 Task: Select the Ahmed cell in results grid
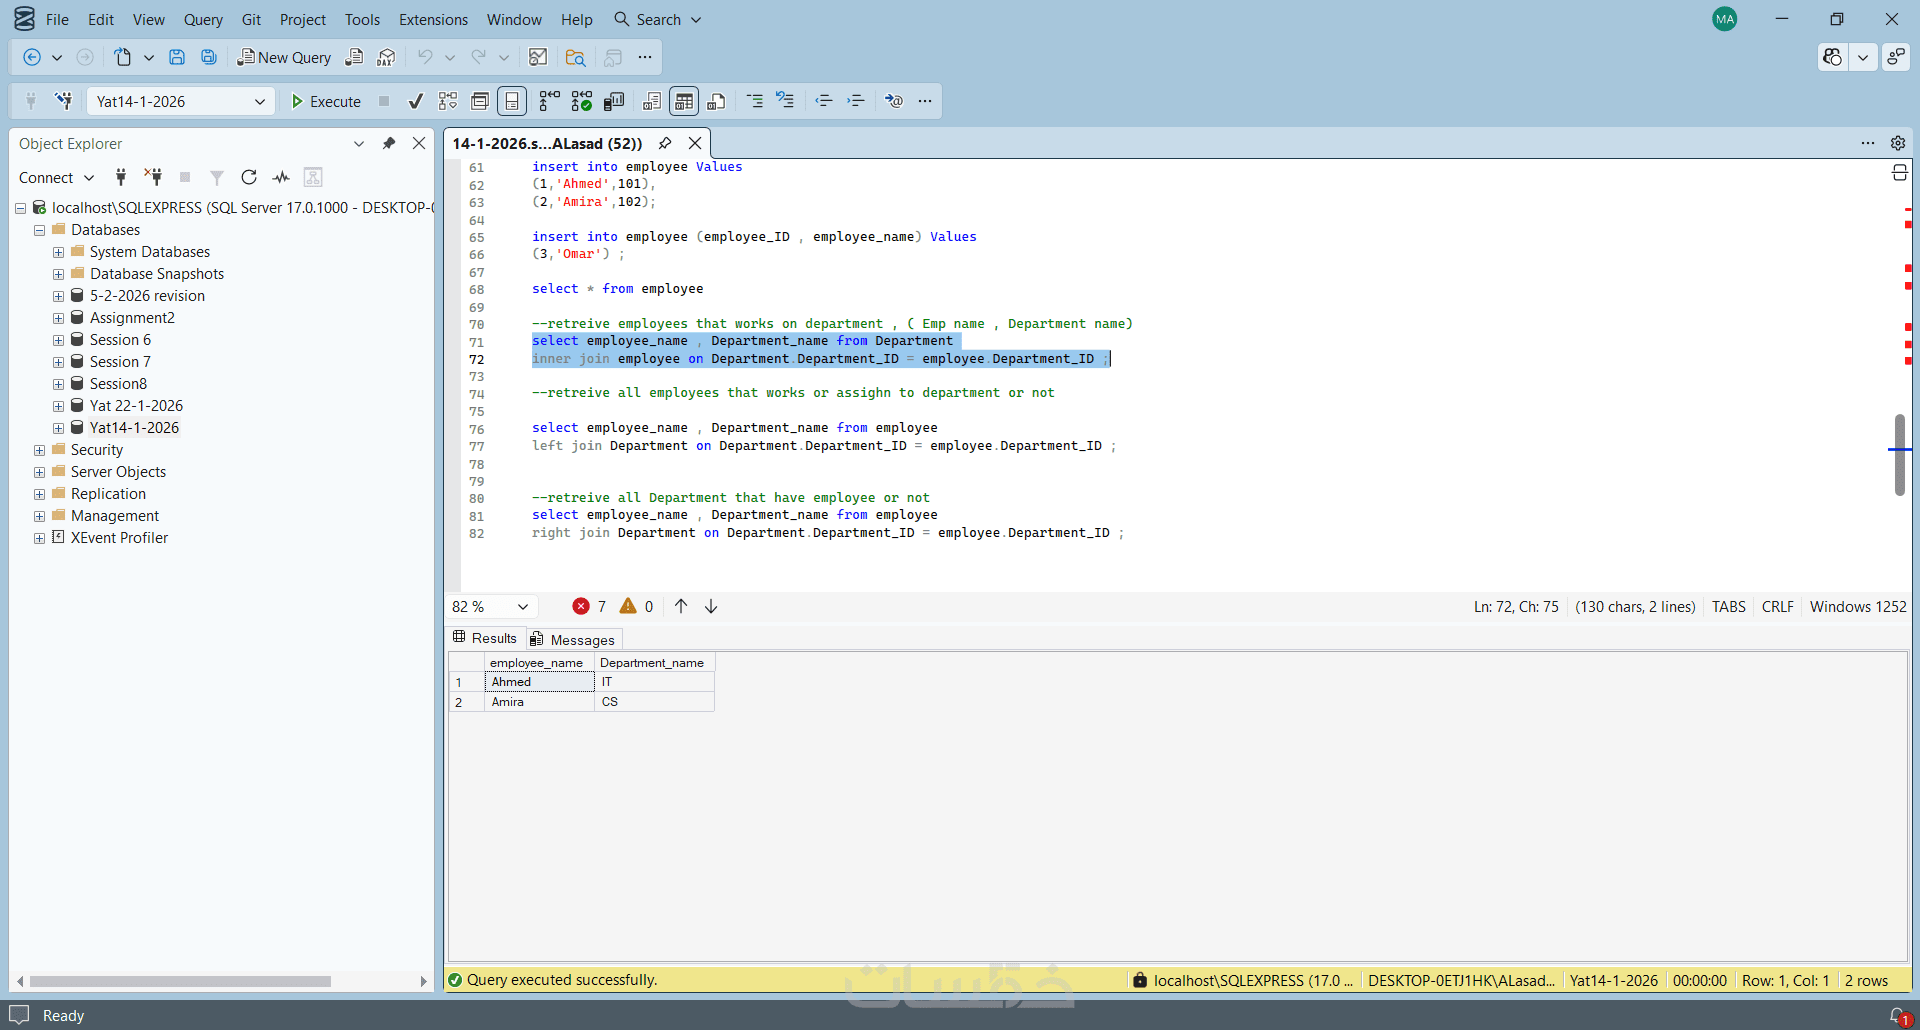(539, 682)
